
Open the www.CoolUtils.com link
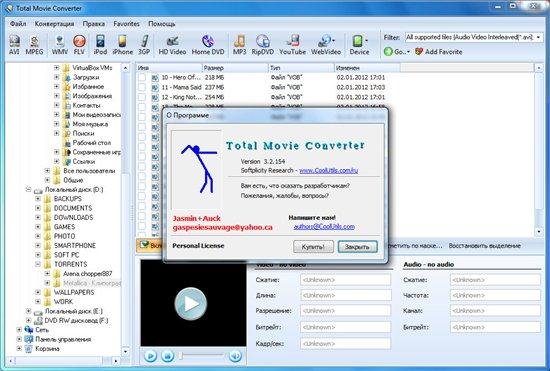(328, 170)
